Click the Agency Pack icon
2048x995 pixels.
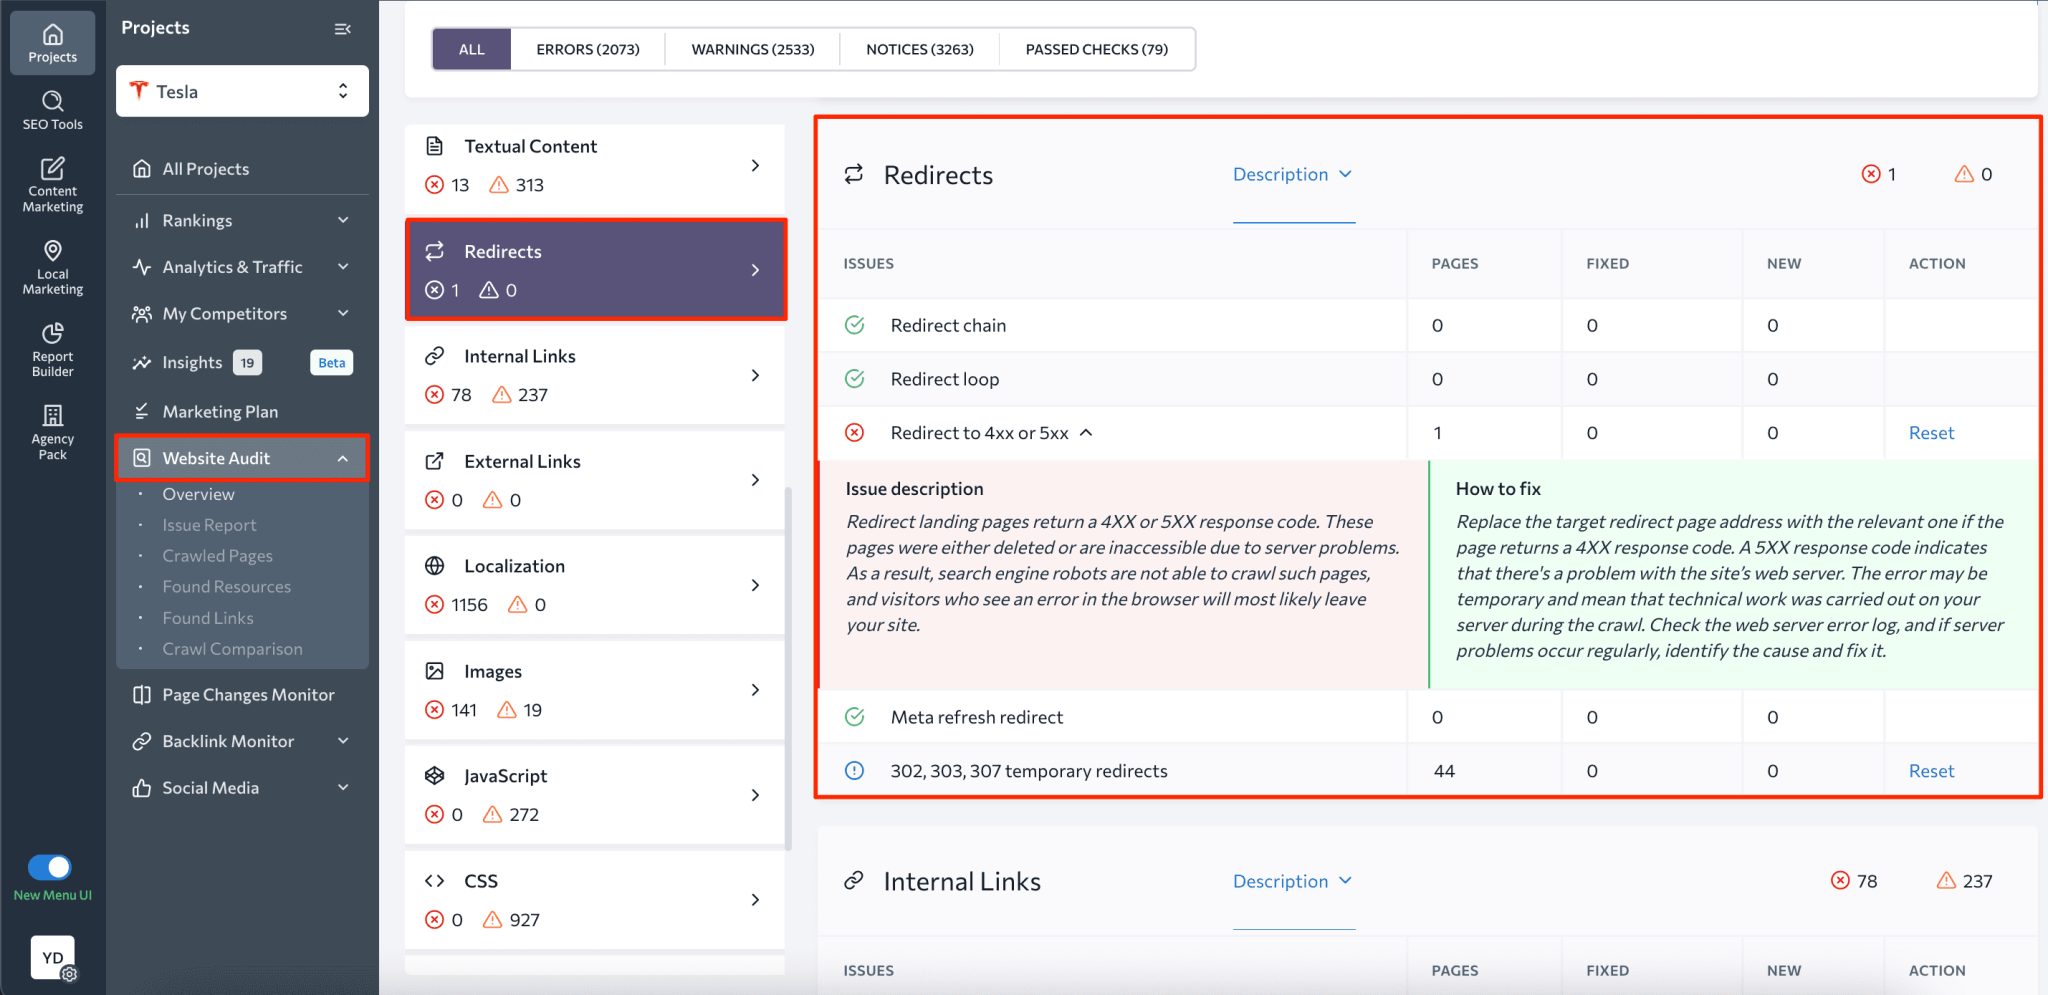click(52, 430)
